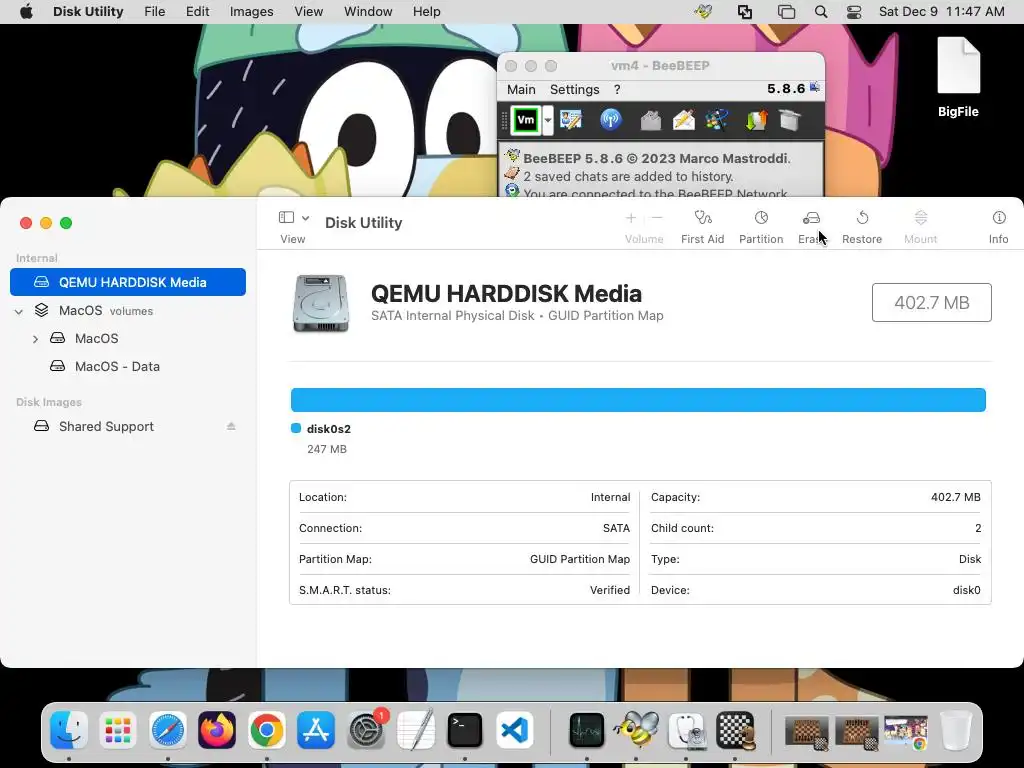Open Visual Studio Code from dock
The image size is (1024, 768).
coord(514,729)
